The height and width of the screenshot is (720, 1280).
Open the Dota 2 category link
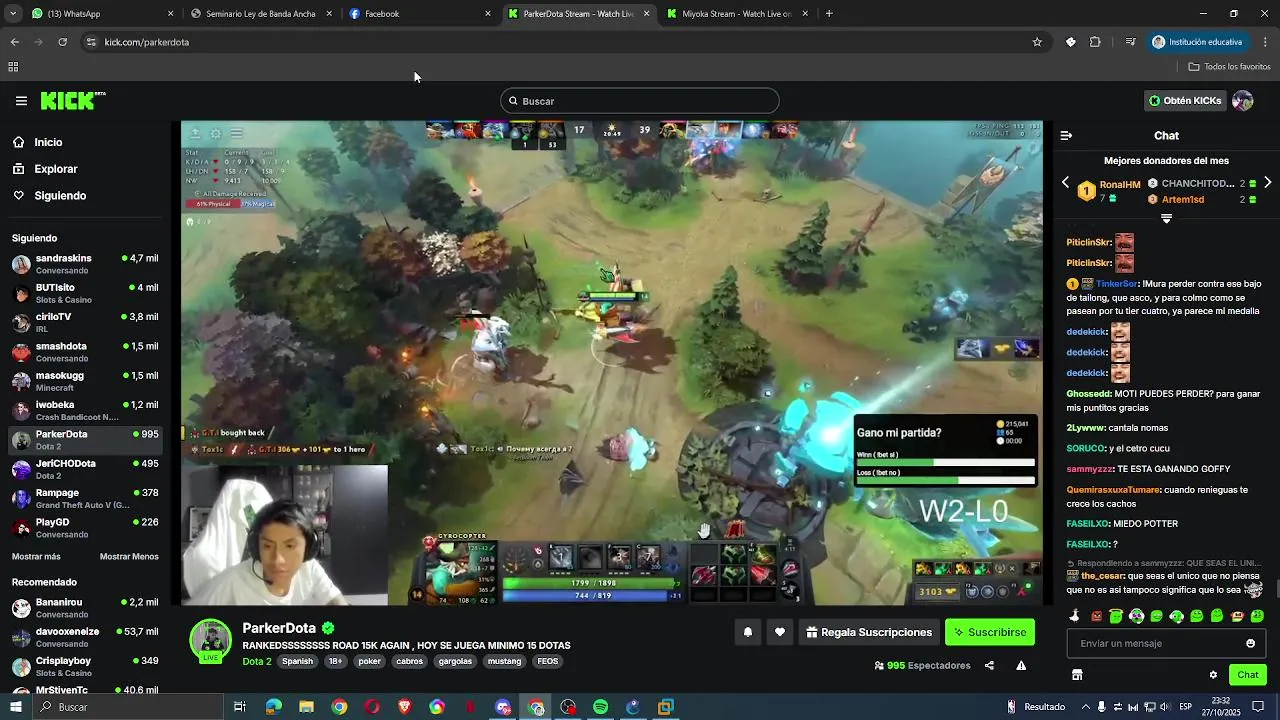coord(257,661)
